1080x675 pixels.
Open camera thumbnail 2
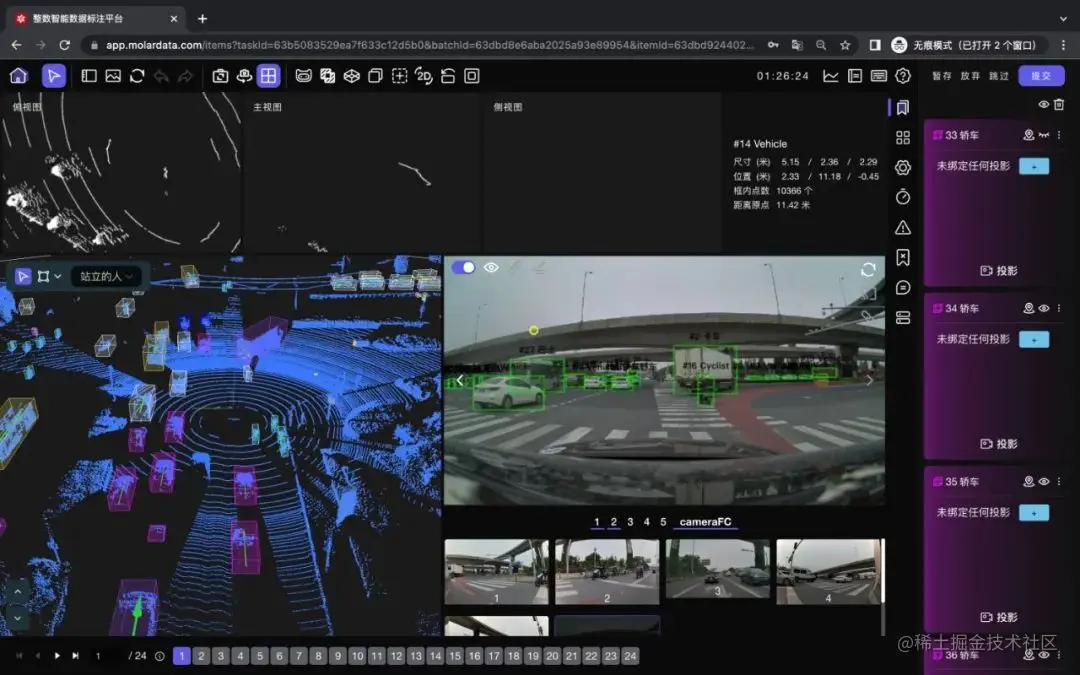tap(607, 572)
